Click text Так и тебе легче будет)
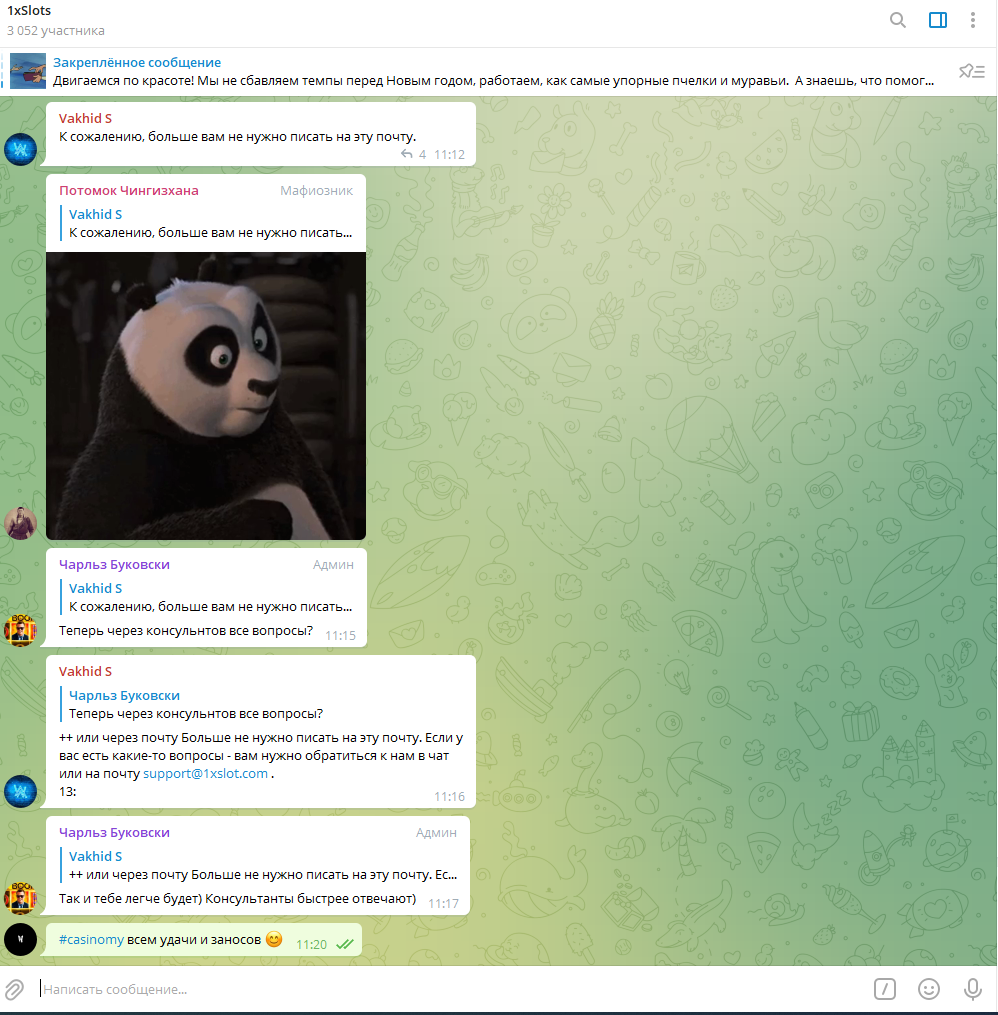998x1015 pixels. tap(130, 898)
